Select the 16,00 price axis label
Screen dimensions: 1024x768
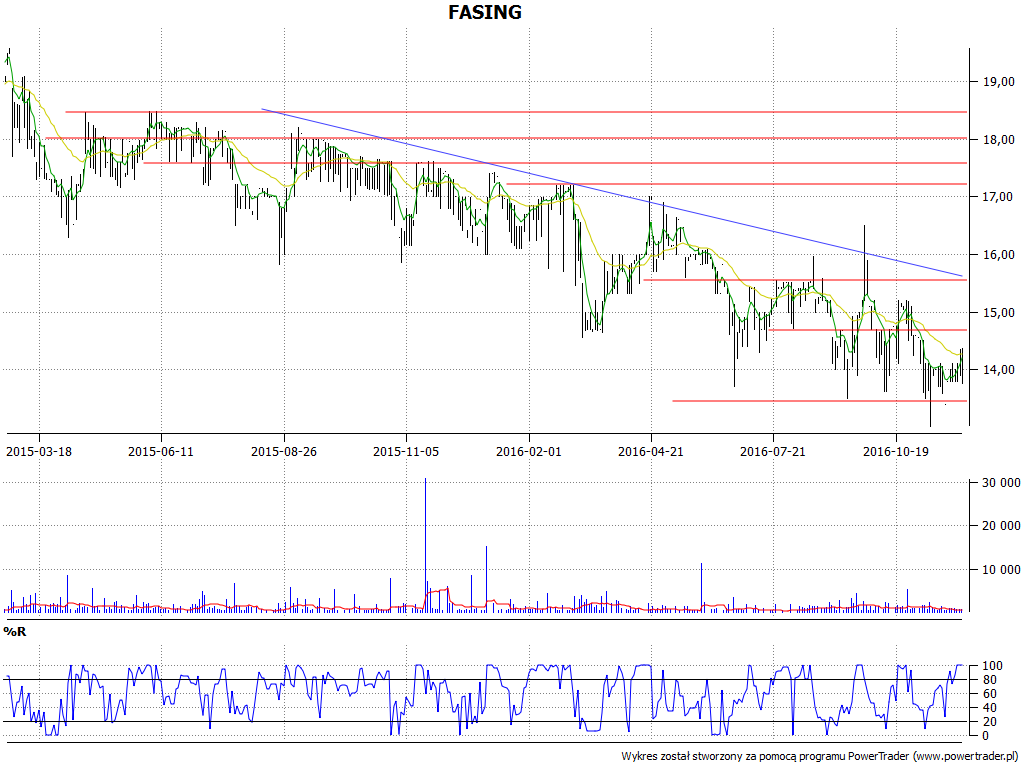(x=999, y=255)
